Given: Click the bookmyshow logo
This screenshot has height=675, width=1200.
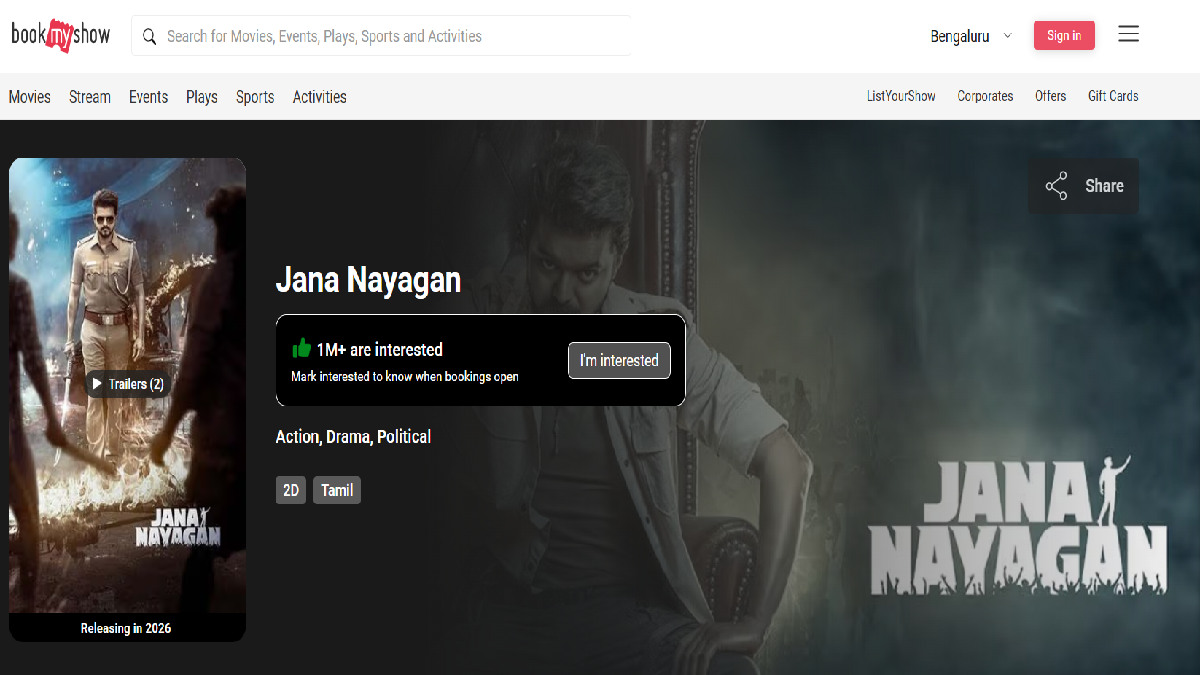Looking at the screenshot, I should 60,33.
